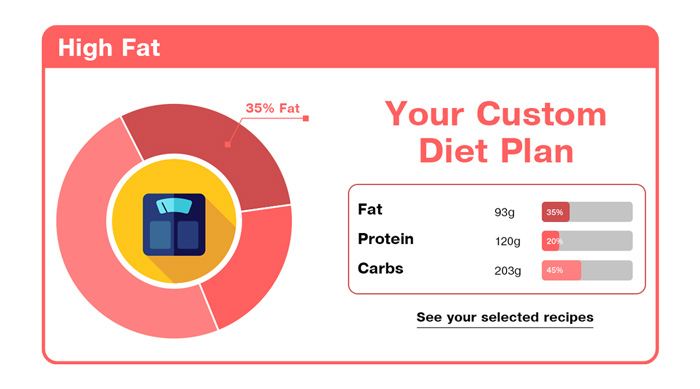Click the scale's cyan dial display
The height and width of the screenshot is (389, 700).
pos(174,205)
